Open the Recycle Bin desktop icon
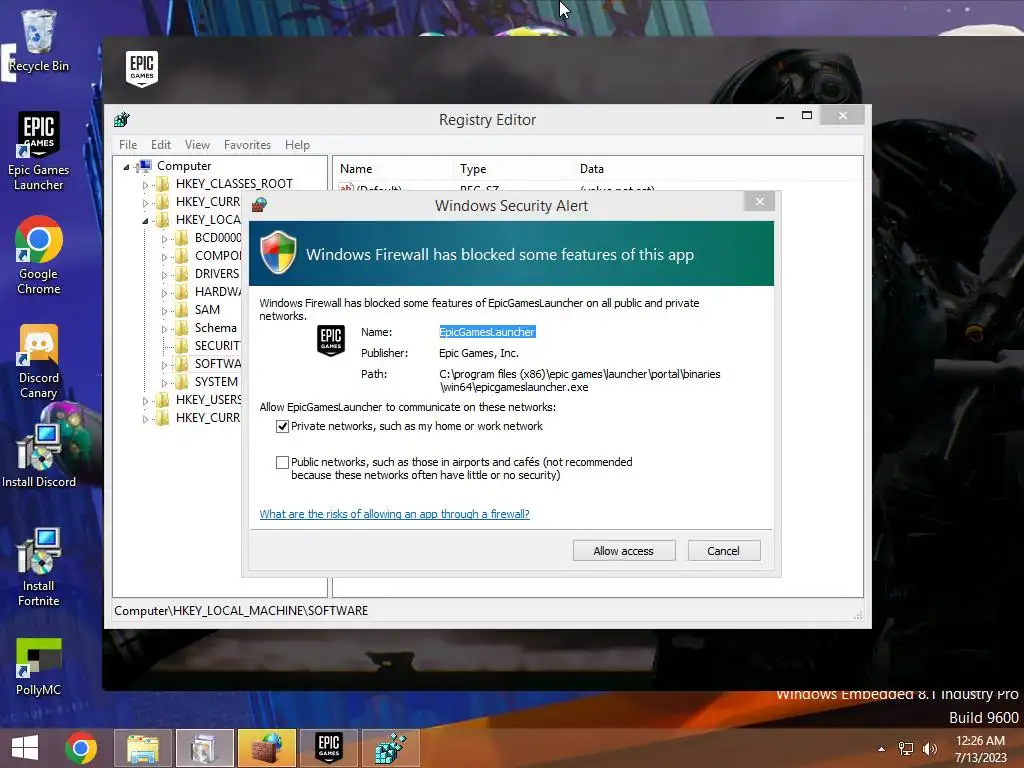This screenshot has width=1024, height=768. click(x=39, y=41)
